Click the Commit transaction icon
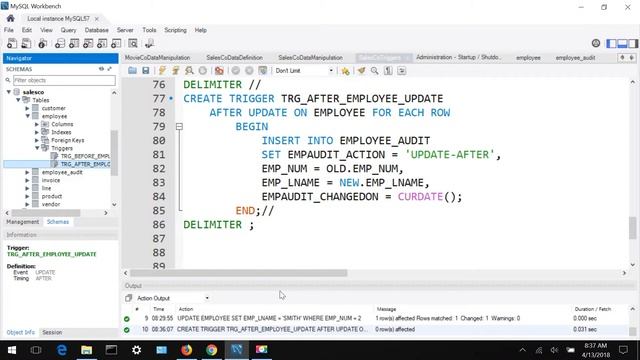The width and height of the screenshot is (640, 360). click(236, 71)
